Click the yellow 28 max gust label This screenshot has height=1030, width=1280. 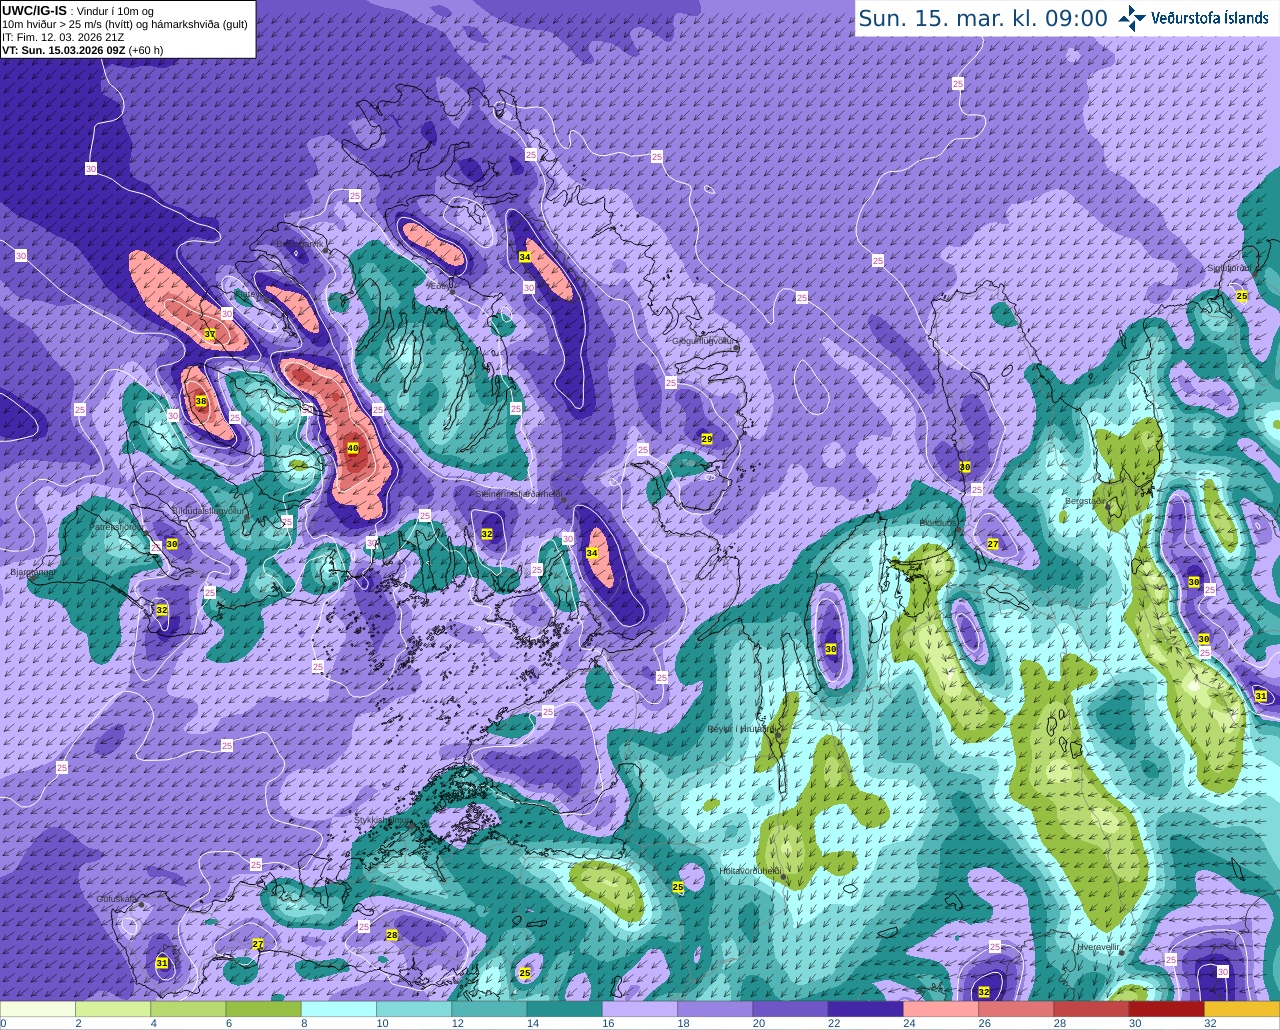[392, 935]
